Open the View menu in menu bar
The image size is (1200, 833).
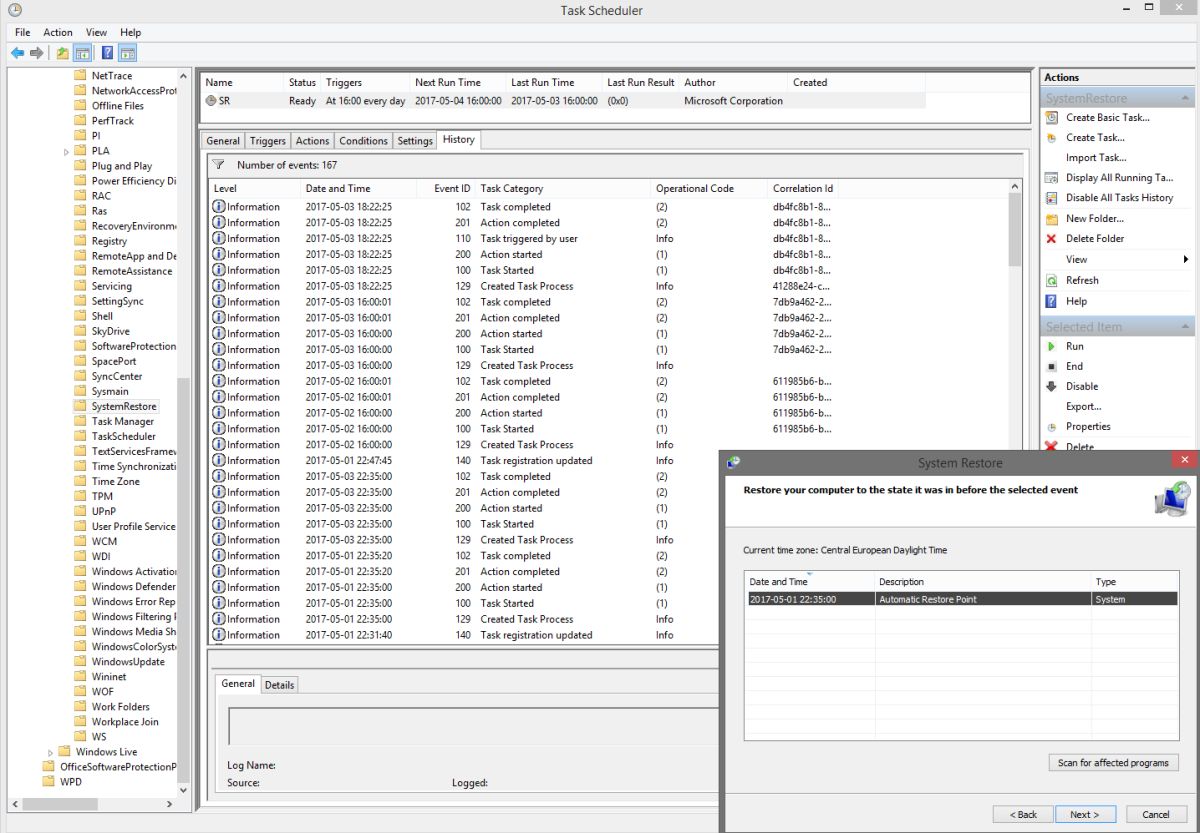pyautogui.click(x=96, y=32)
